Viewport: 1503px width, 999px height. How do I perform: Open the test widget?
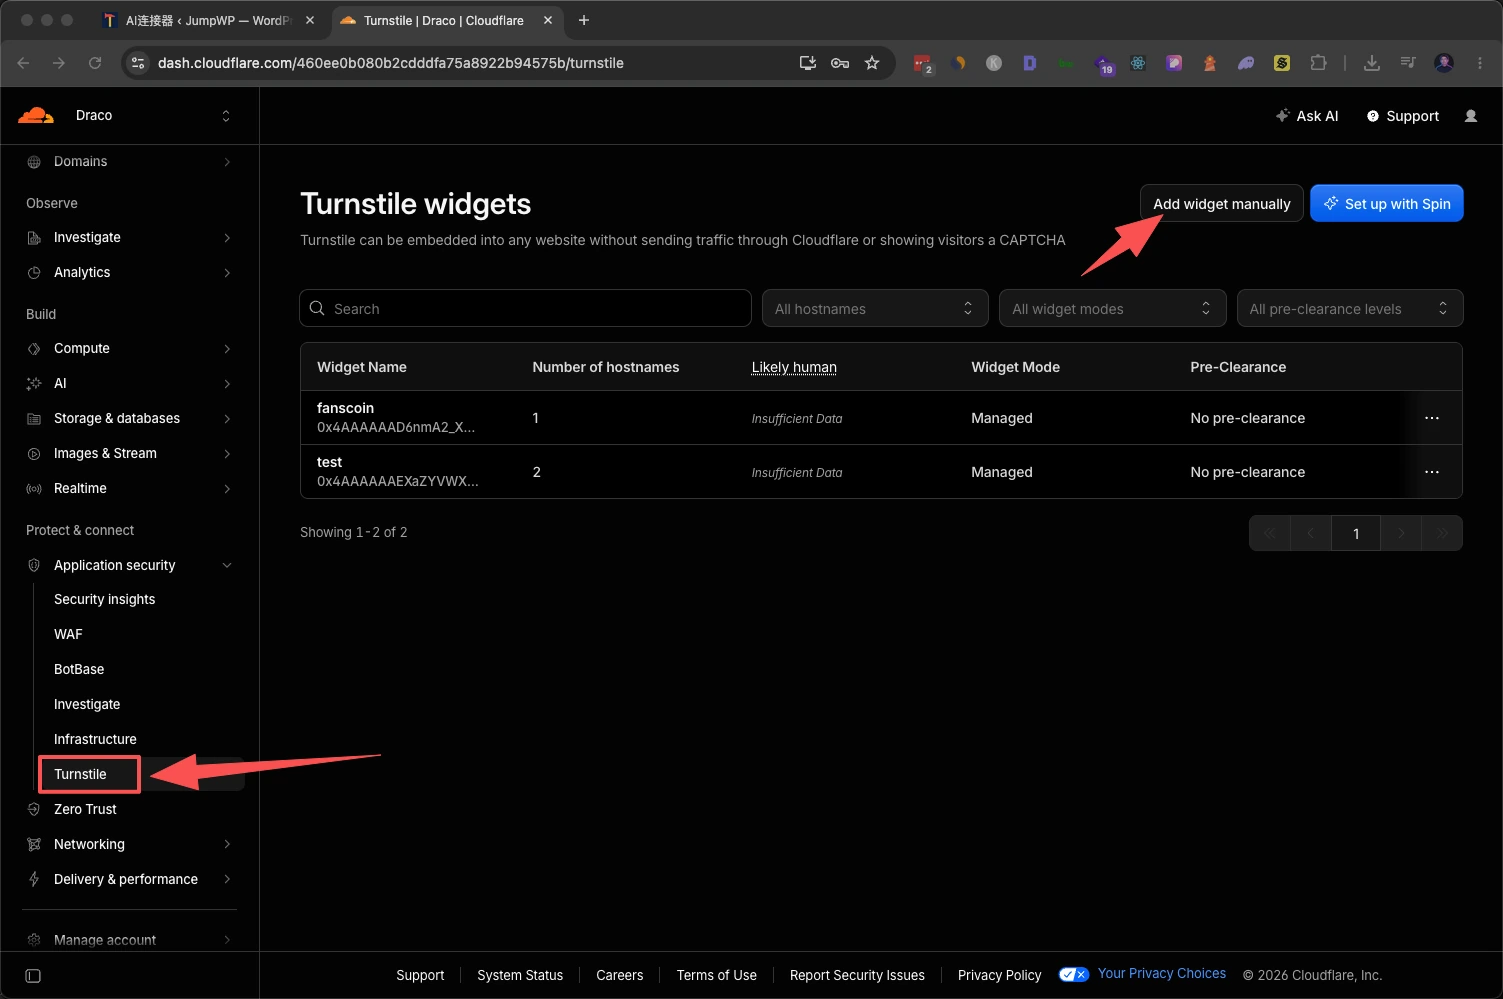coord(329,462)
